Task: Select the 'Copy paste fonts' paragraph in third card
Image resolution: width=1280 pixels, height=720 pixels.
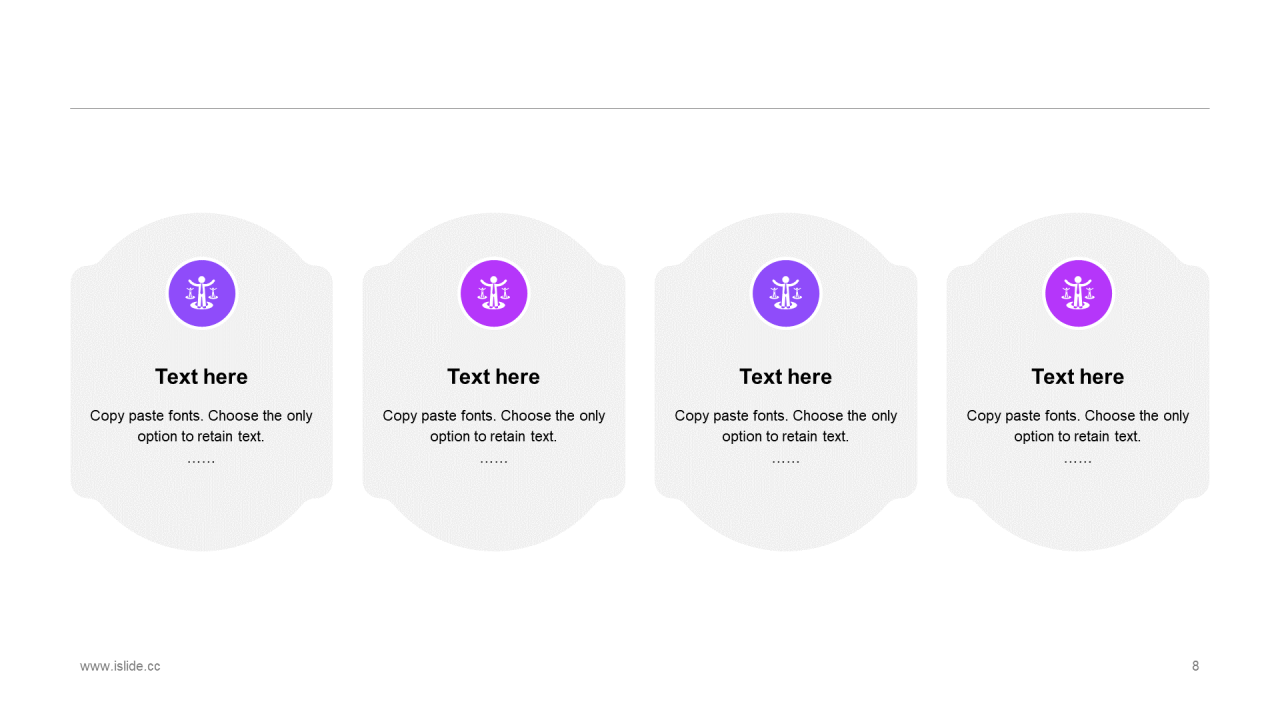Action: (786, 426)
